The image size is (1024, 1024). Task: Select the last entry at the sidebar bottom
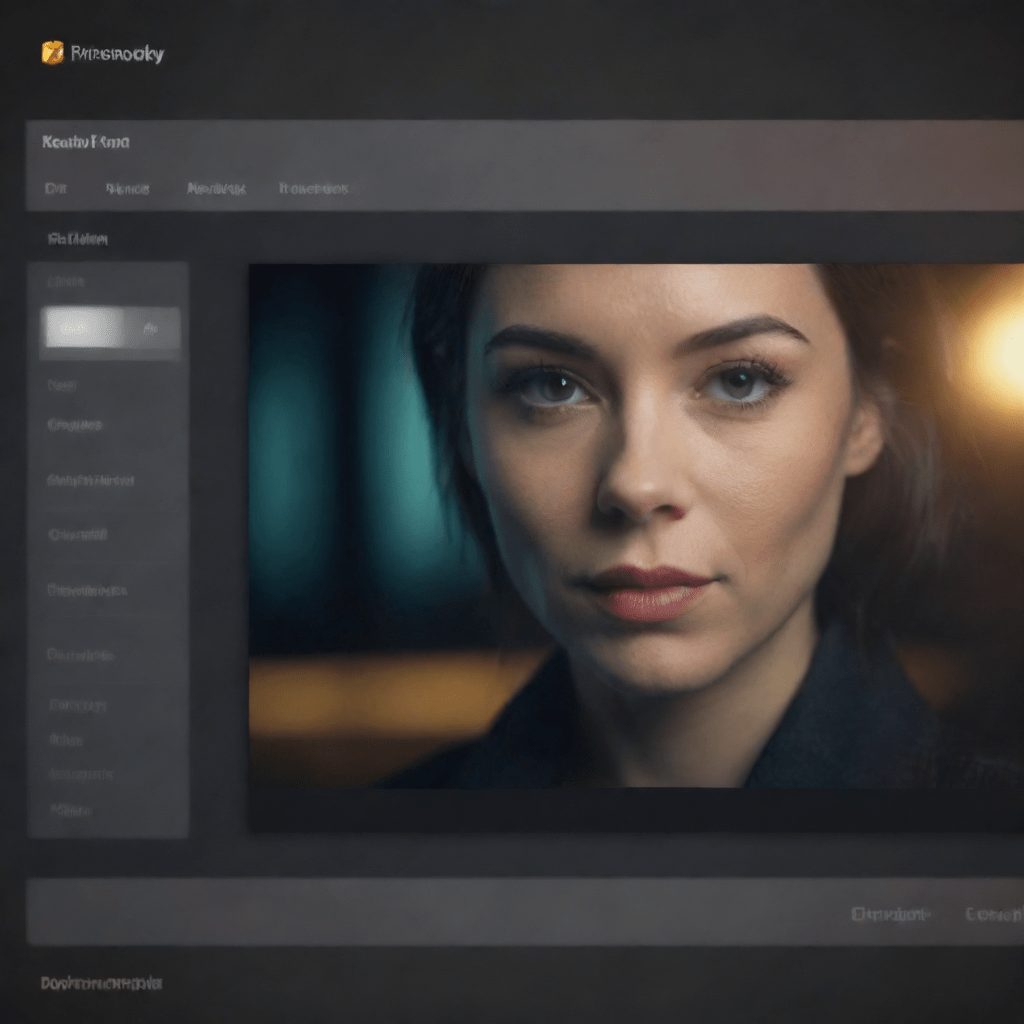pyautogui.click(x=70, y=810)
